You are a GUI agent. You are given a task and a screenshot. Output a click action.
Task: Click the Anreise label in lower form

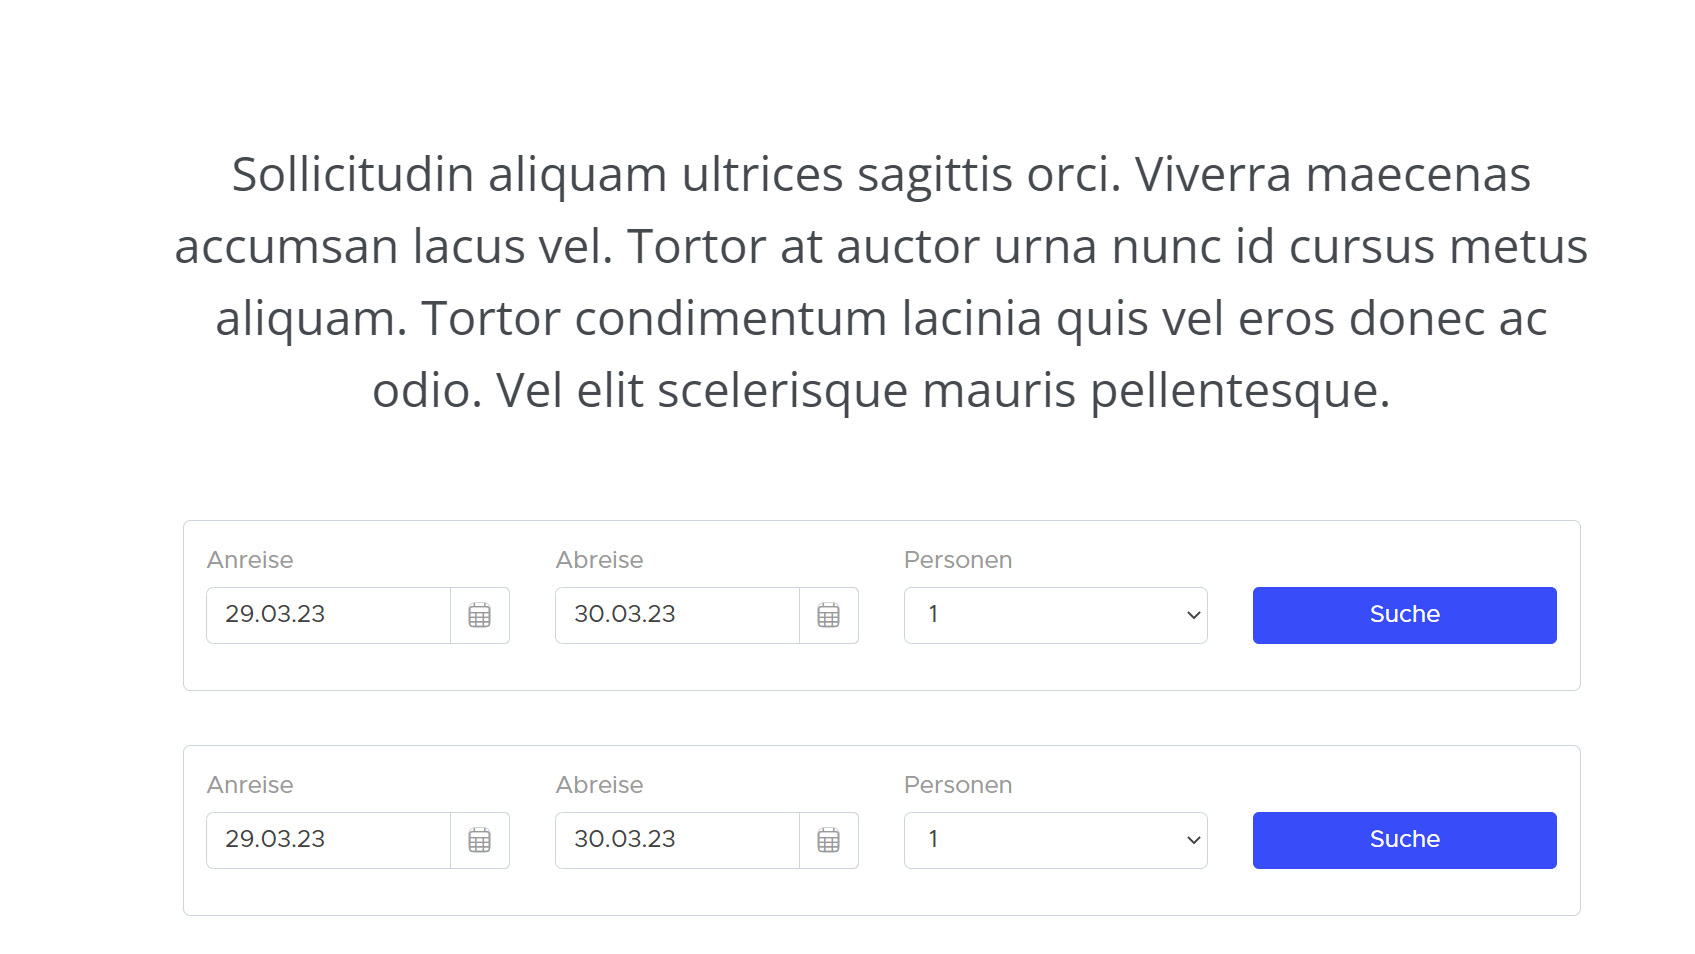(x=250, y=785)
